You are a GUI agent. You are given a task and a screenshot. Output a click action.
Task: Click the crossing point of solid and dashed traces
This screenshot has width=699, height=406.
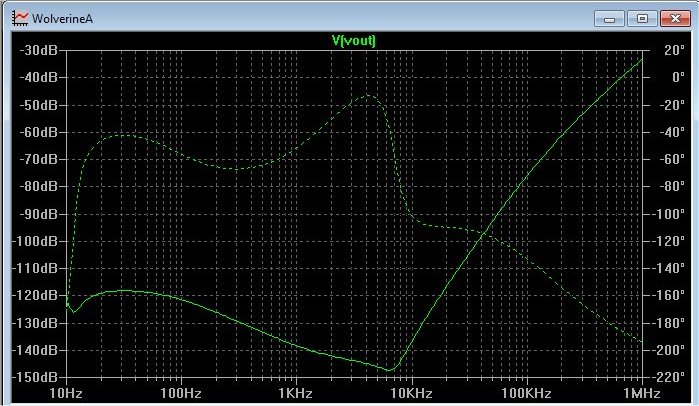[485, 233]
